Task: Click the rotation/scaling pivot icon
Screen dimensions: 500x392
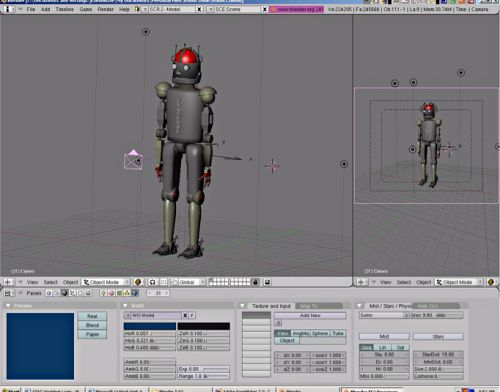Action: pyautogui.click(x=153, y=282)
